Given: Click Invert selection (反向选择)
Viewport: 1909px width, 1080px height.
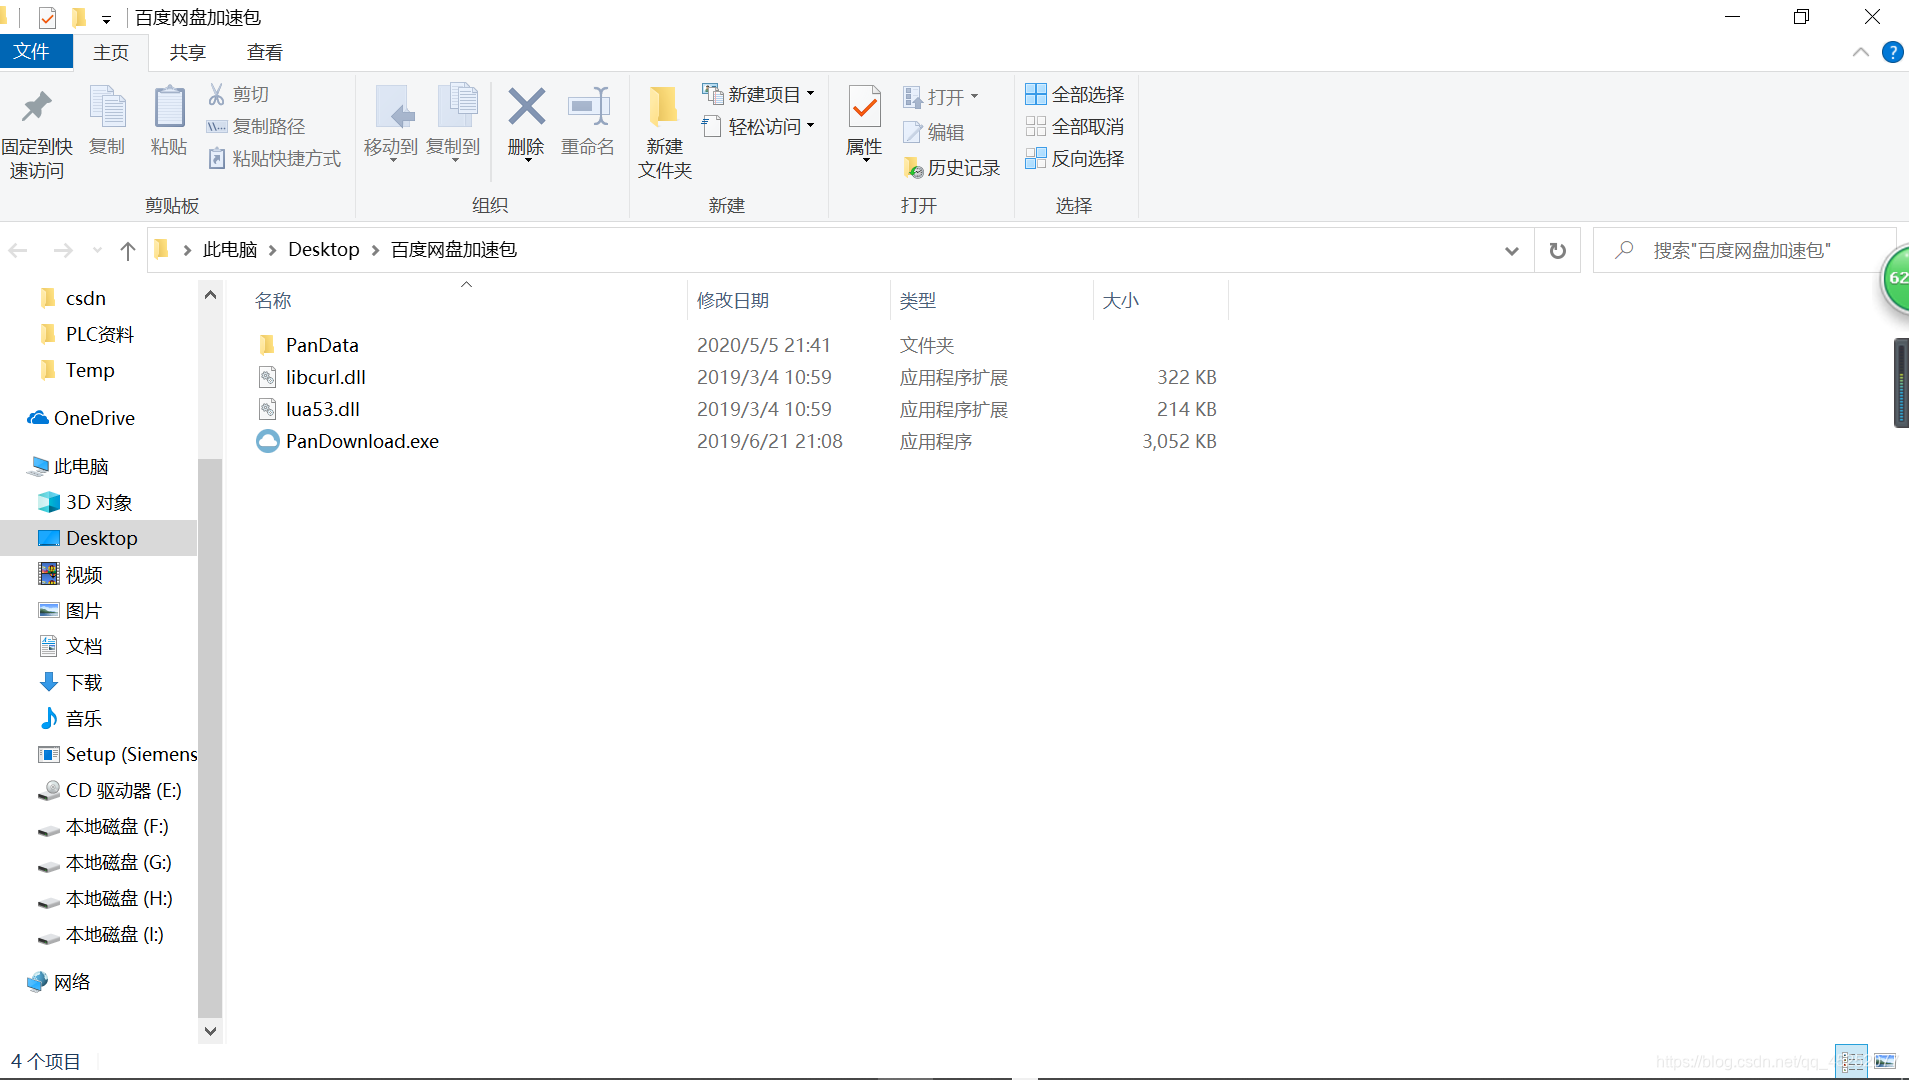Looking at the screenshot, I should point(1075,158).
